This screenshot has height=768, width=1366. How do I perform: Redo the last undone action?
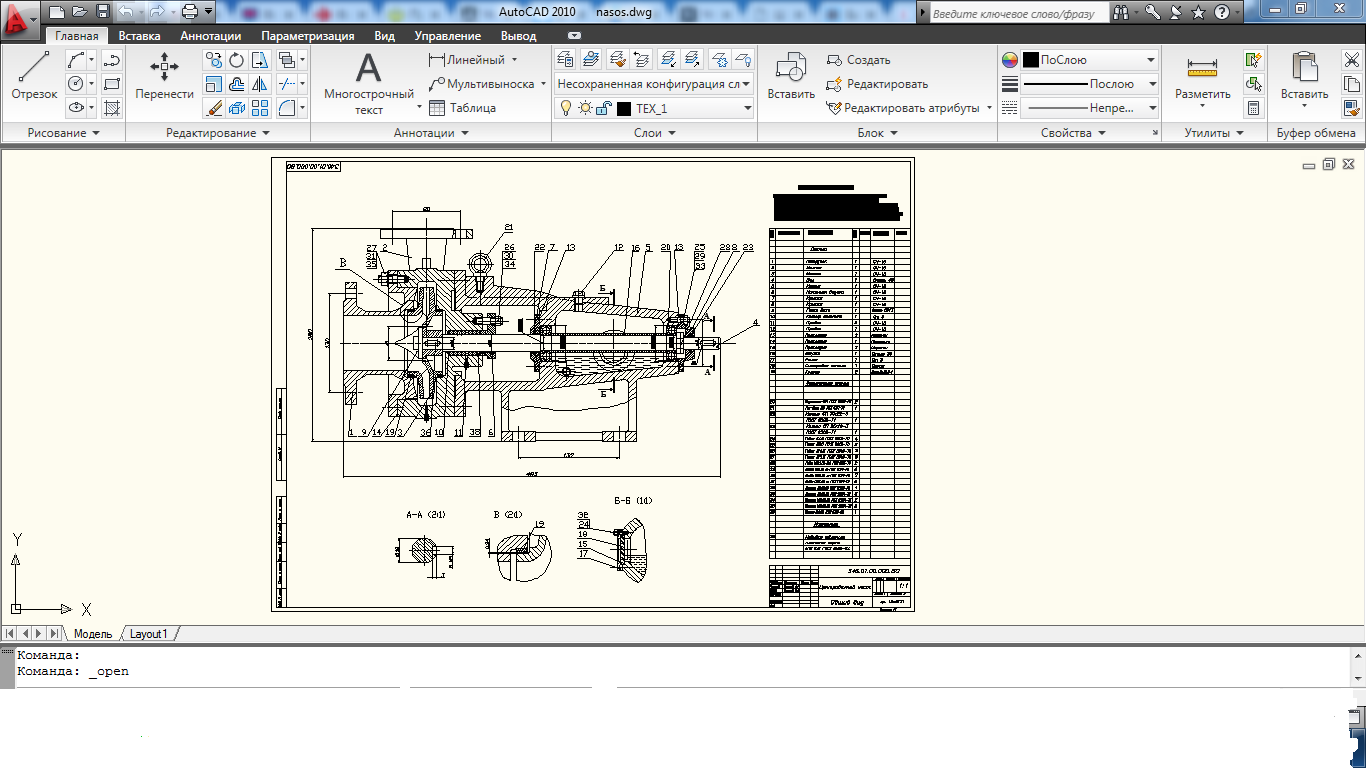(x=157, y=12)
